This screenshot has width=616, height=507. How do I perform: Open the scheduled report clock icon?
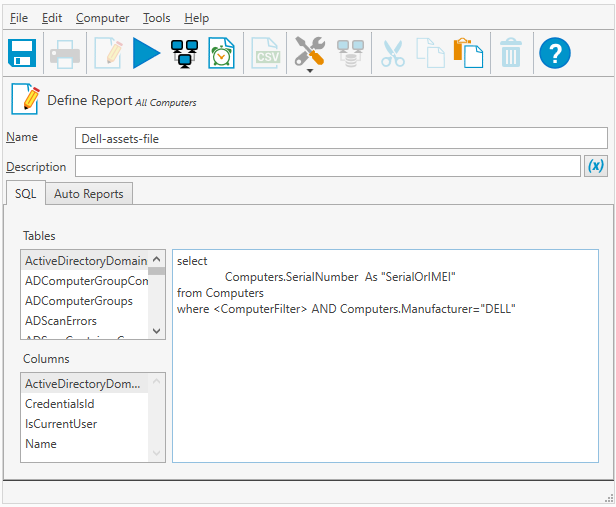point(222,53)
